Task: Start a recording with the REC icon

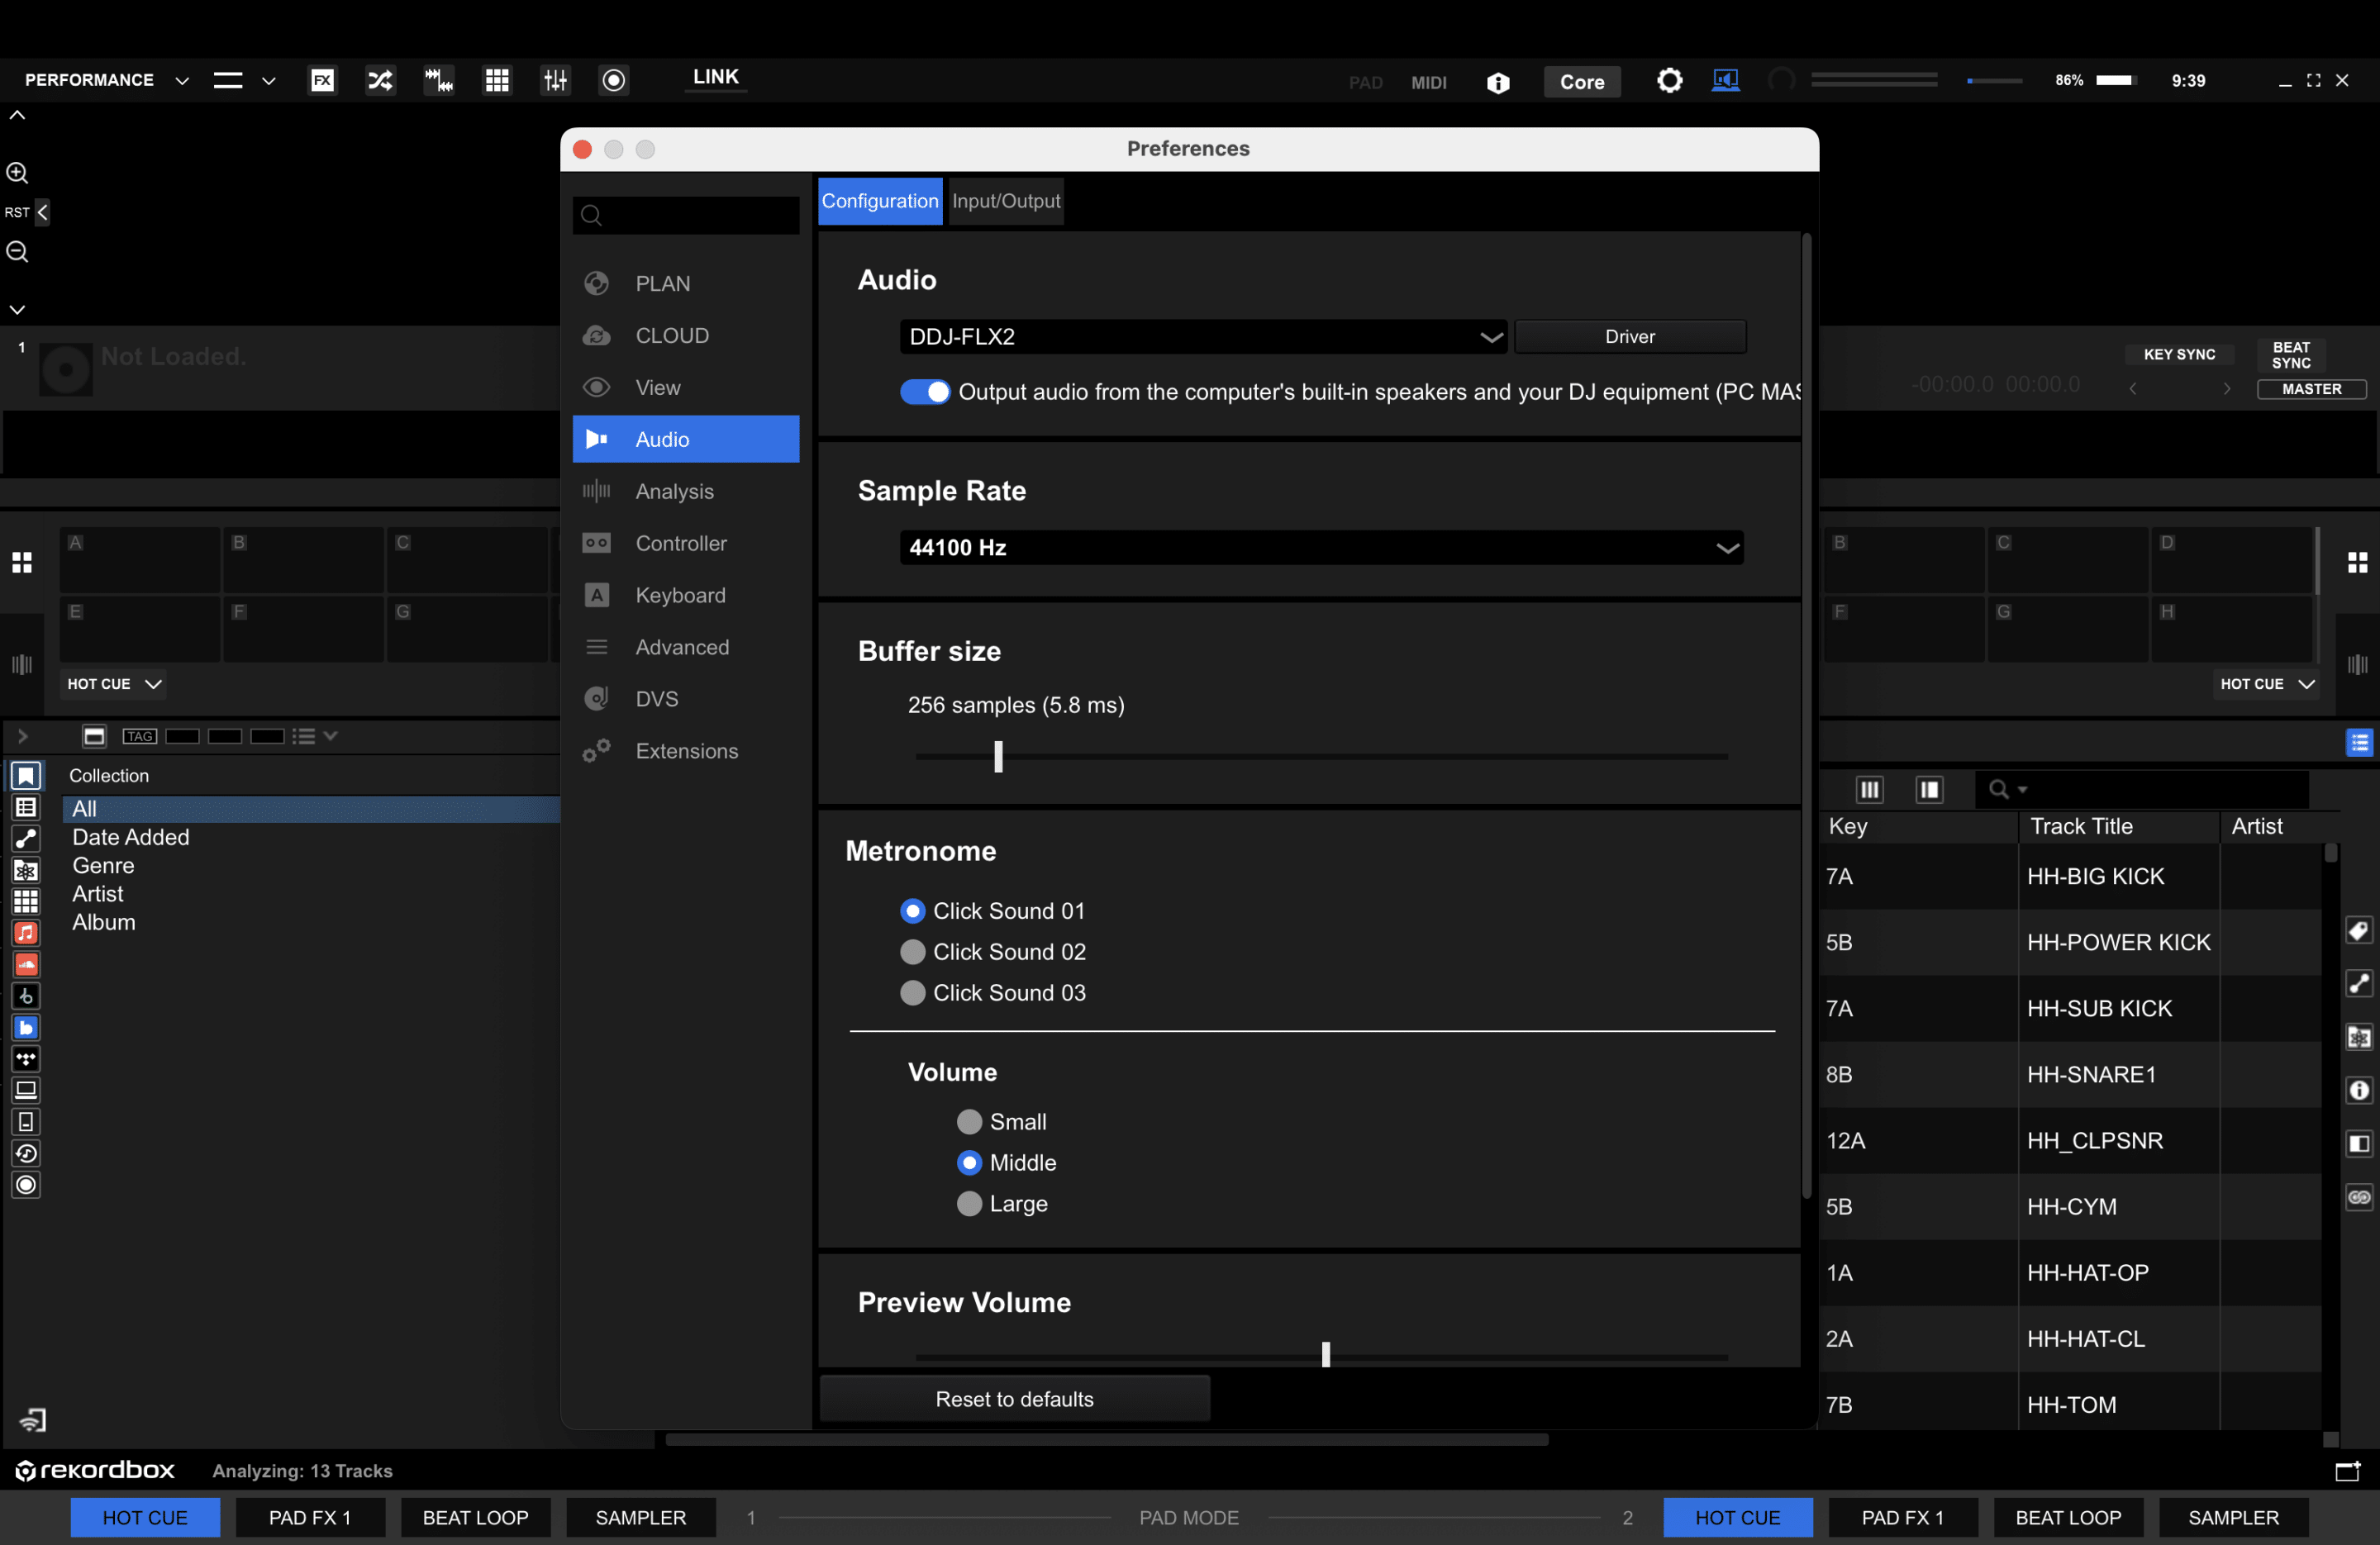Action: (x=614, y=80)
